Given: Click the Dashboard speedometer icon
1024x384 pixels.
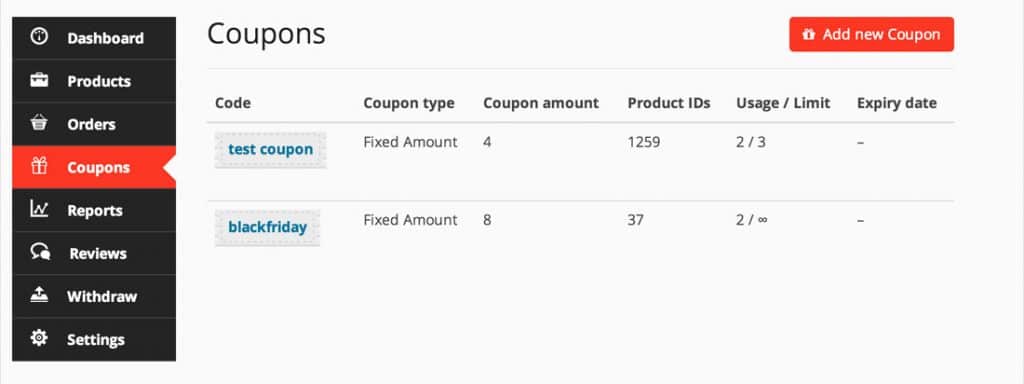Looking at the screenshot, I should coord(39,37).
